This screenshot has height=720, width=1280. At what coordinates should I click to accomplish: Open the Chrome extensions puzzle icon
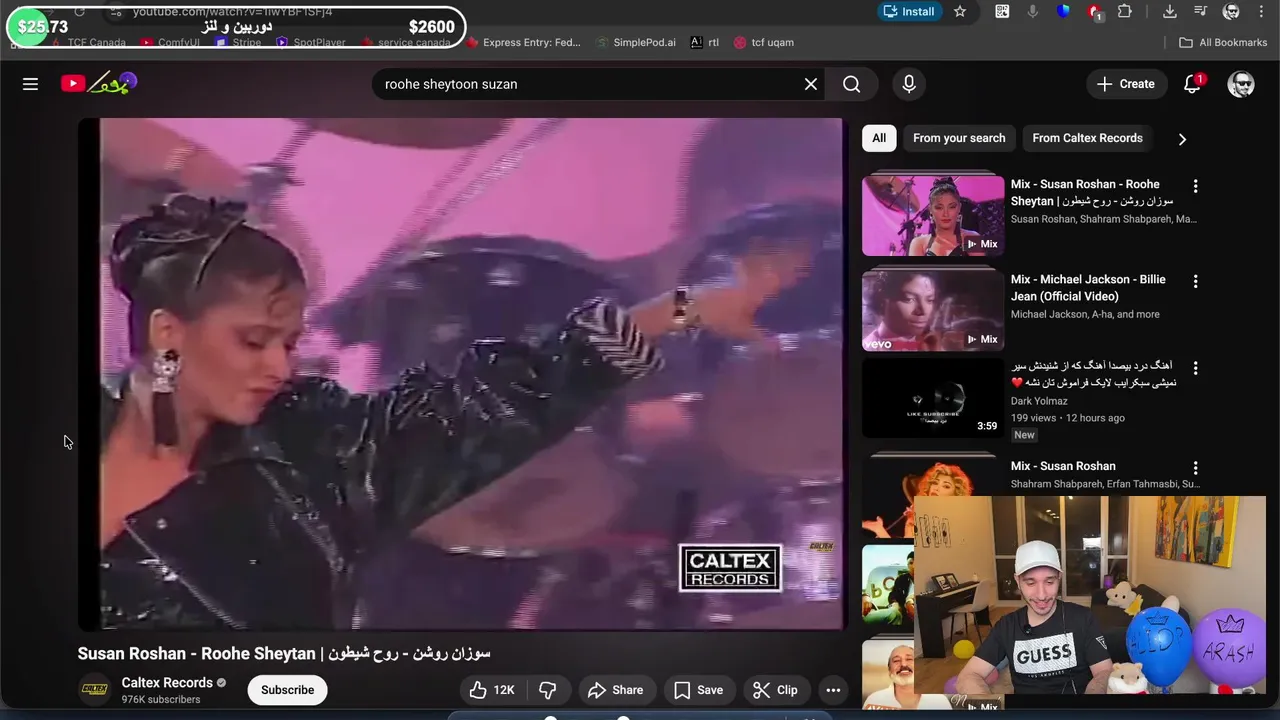(x=1125, y=11)
